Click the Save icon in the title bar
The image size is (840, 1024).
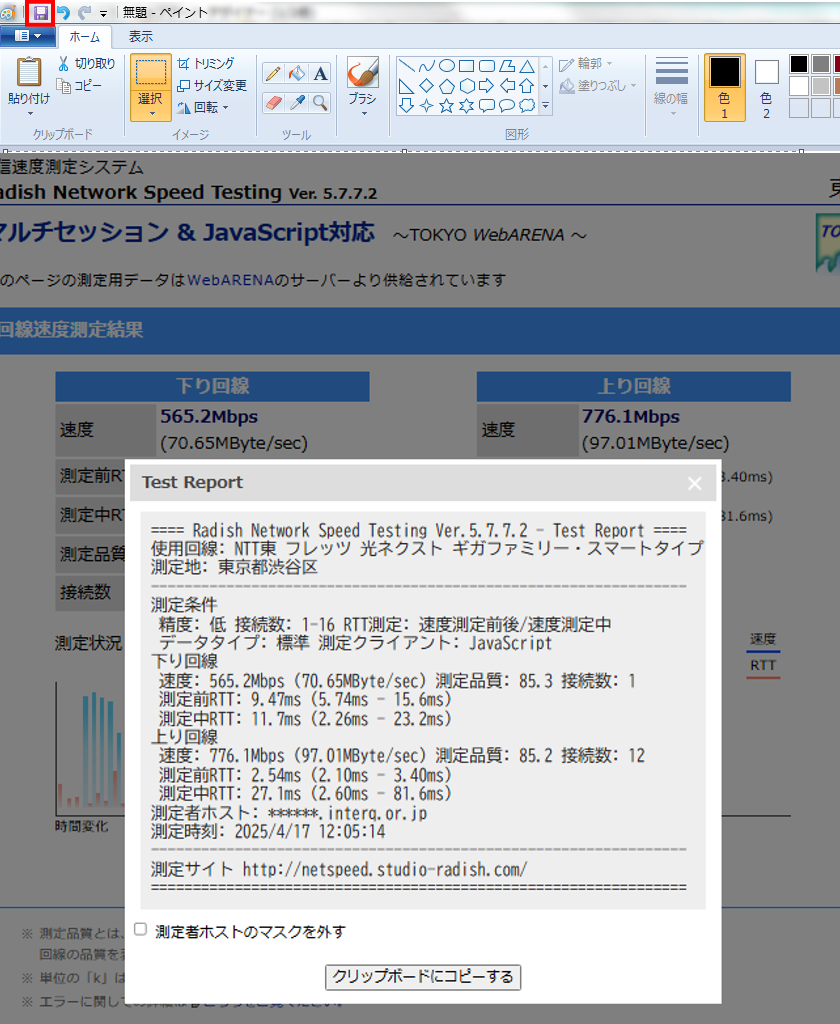point(40,13)
